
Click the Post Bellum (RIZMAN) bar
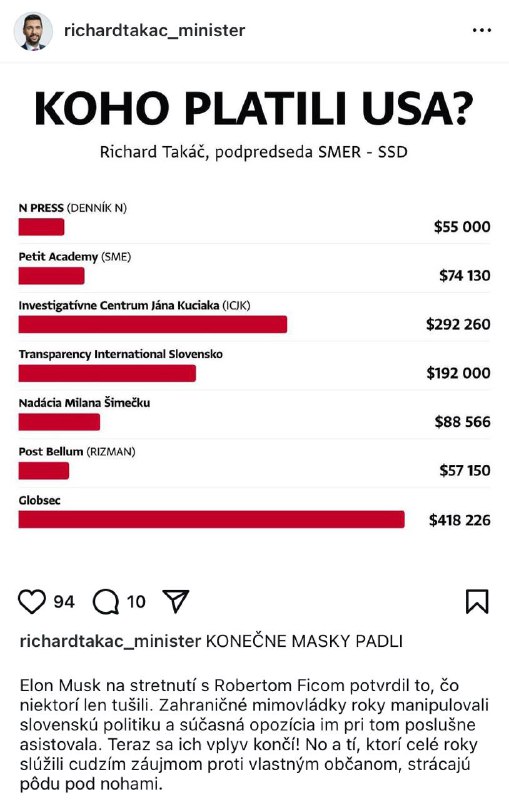click(44, 470)
